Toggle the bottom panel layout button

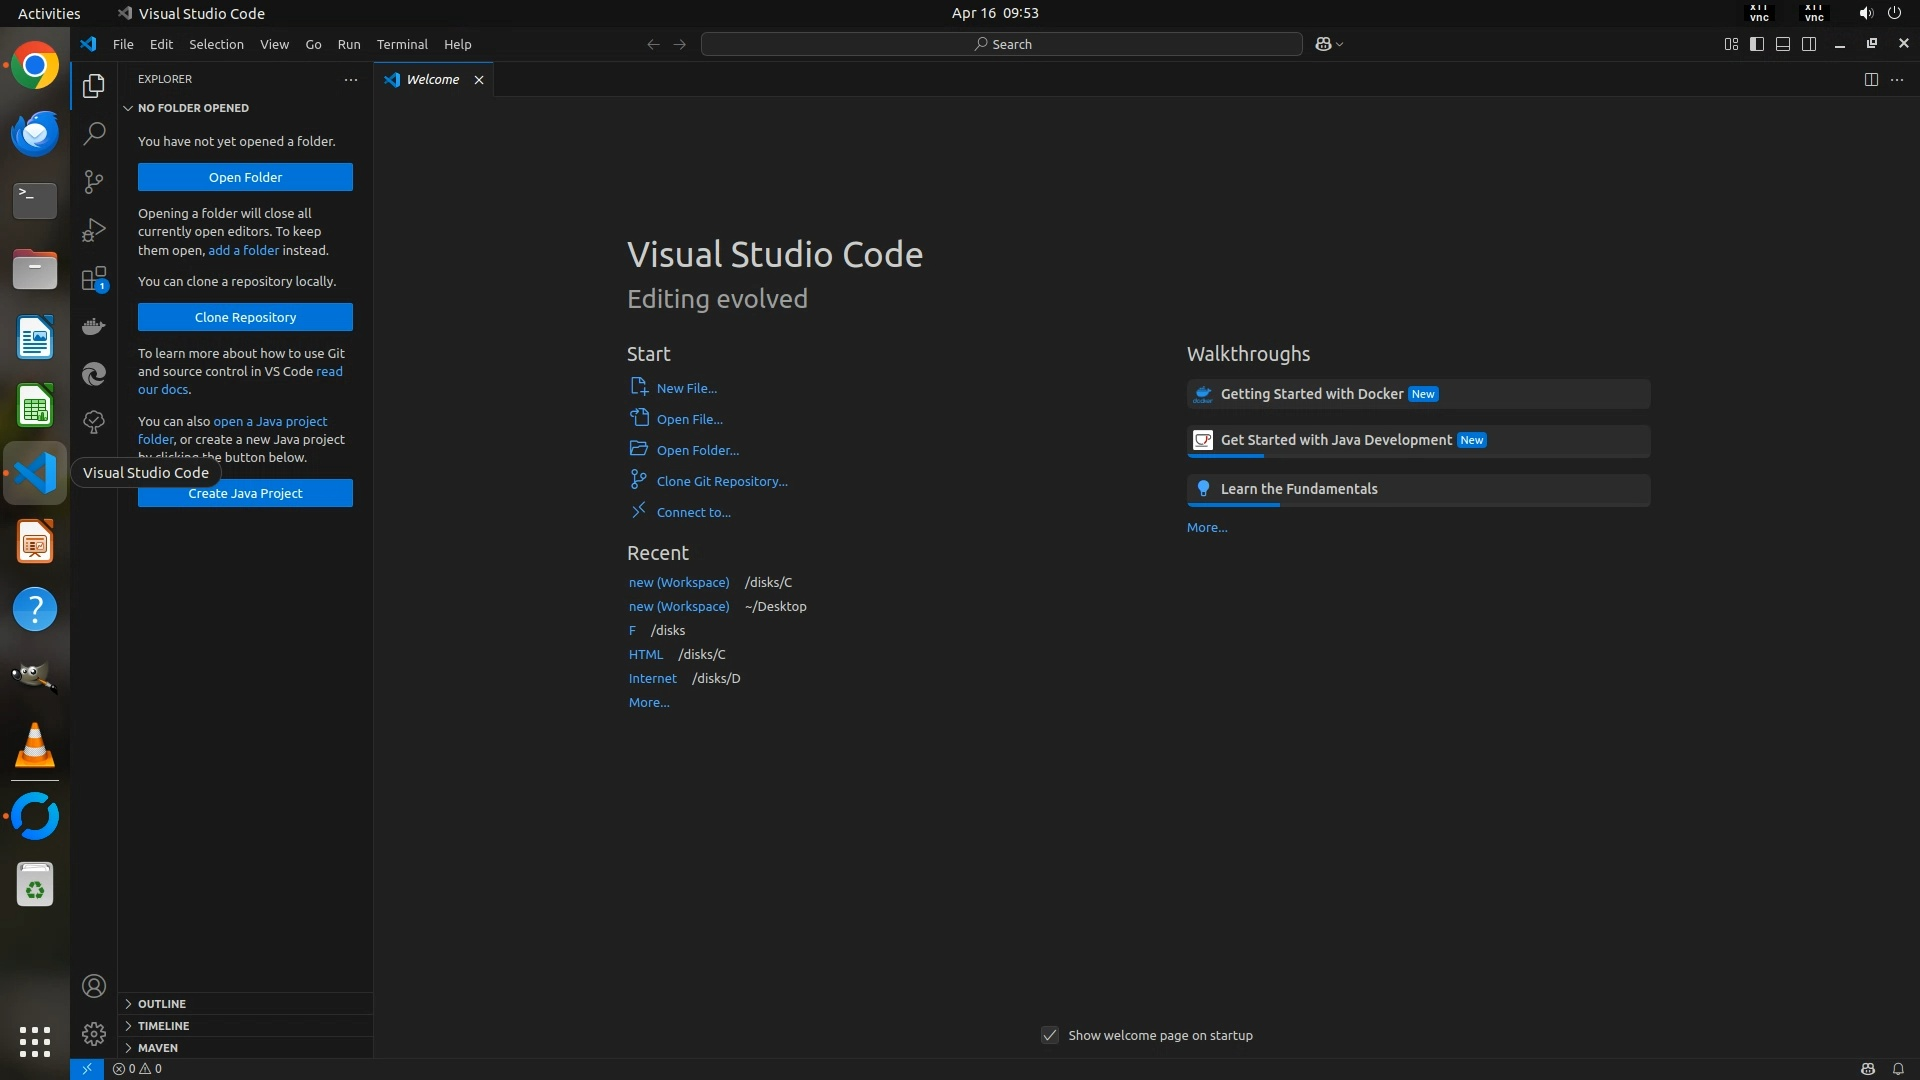1783,44
